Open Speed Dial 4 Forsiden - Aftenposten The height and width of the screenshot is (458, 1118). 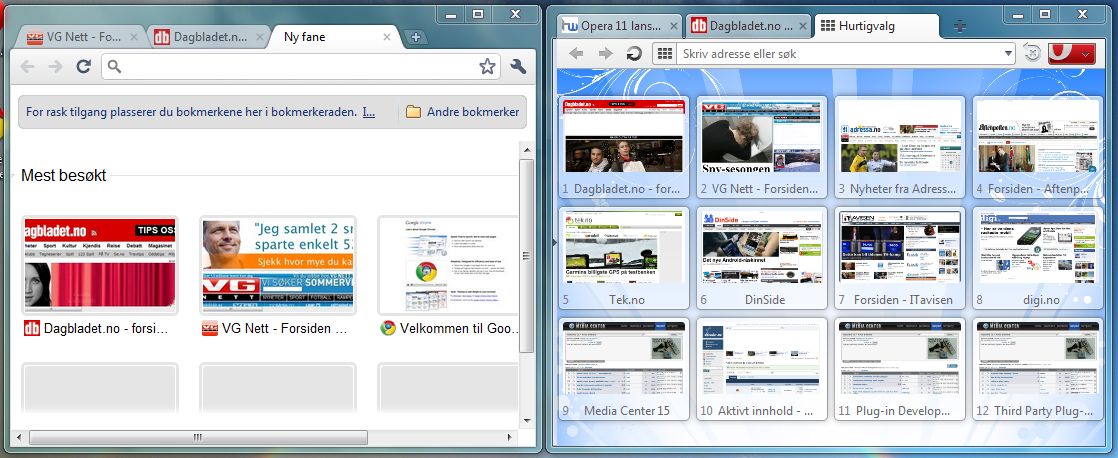pyautogui.click(x=1037, y=147)
